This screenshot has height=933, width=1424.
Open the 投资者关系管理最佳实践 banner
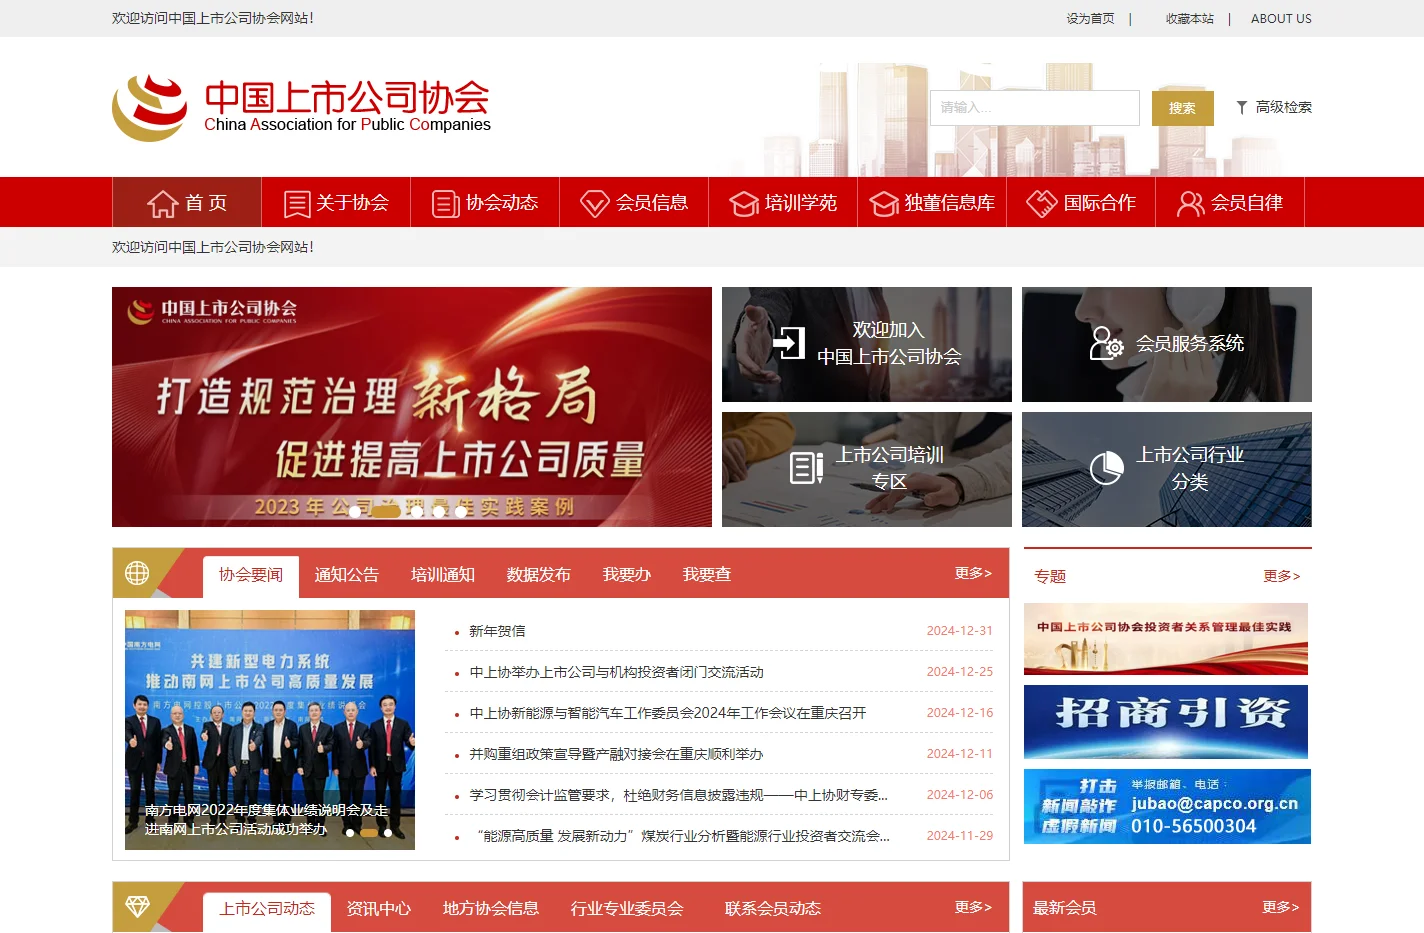(x=1166, y=639)
